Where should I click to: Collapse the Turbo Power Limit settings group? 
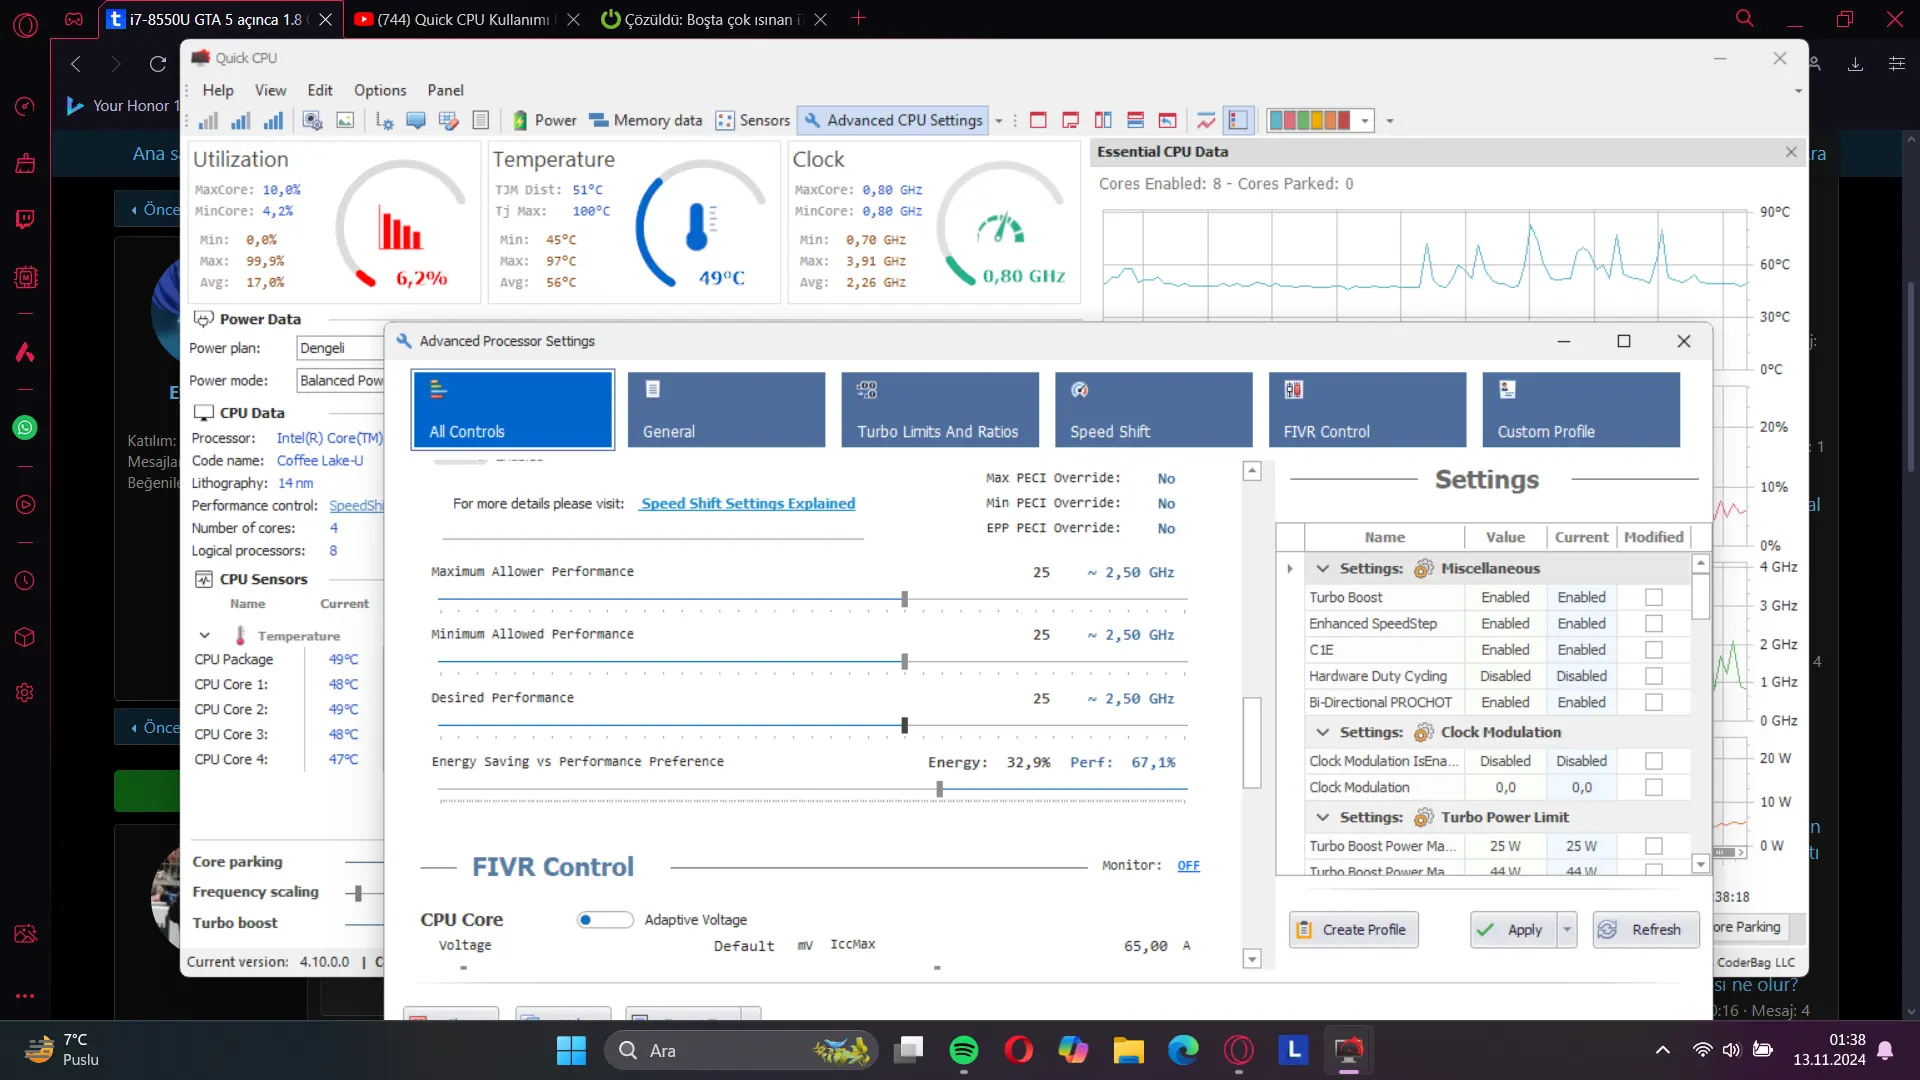(1323, 817)
